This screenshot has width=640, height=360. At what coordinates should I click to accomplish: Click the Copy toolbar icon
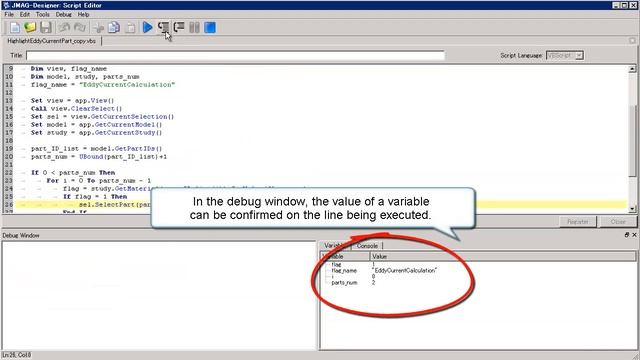pyautogui.click(x=114, y=28)
